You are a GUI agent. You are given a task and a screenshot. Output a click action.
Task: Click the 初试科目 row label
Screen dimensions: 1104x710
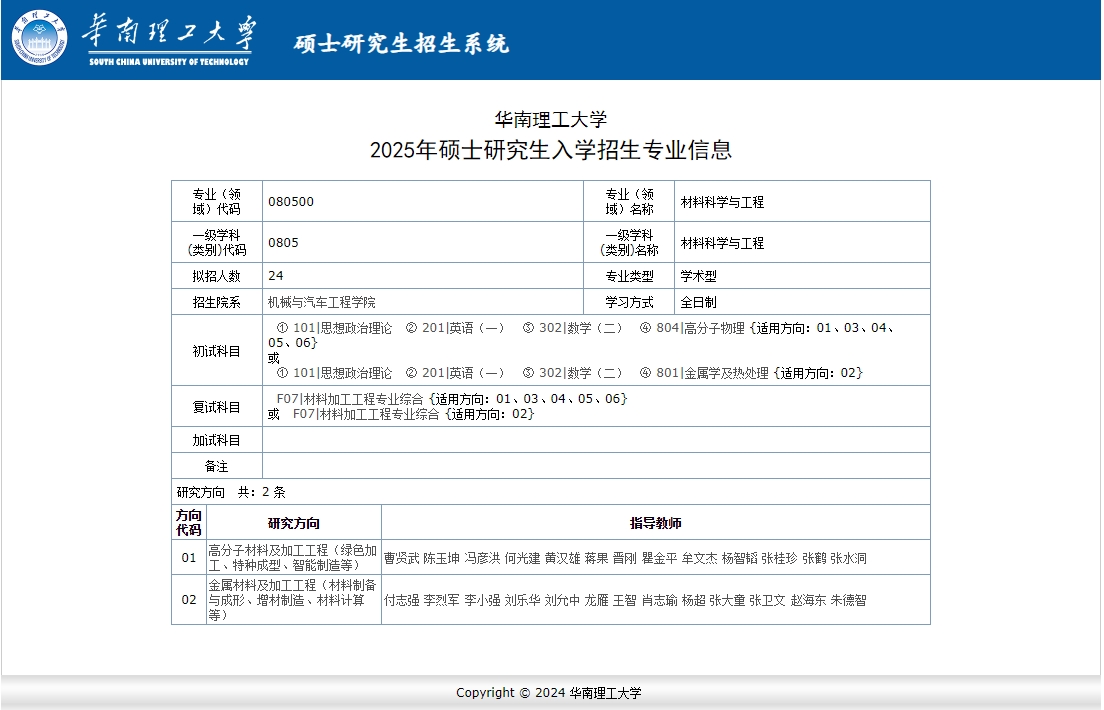click(216, 351)
